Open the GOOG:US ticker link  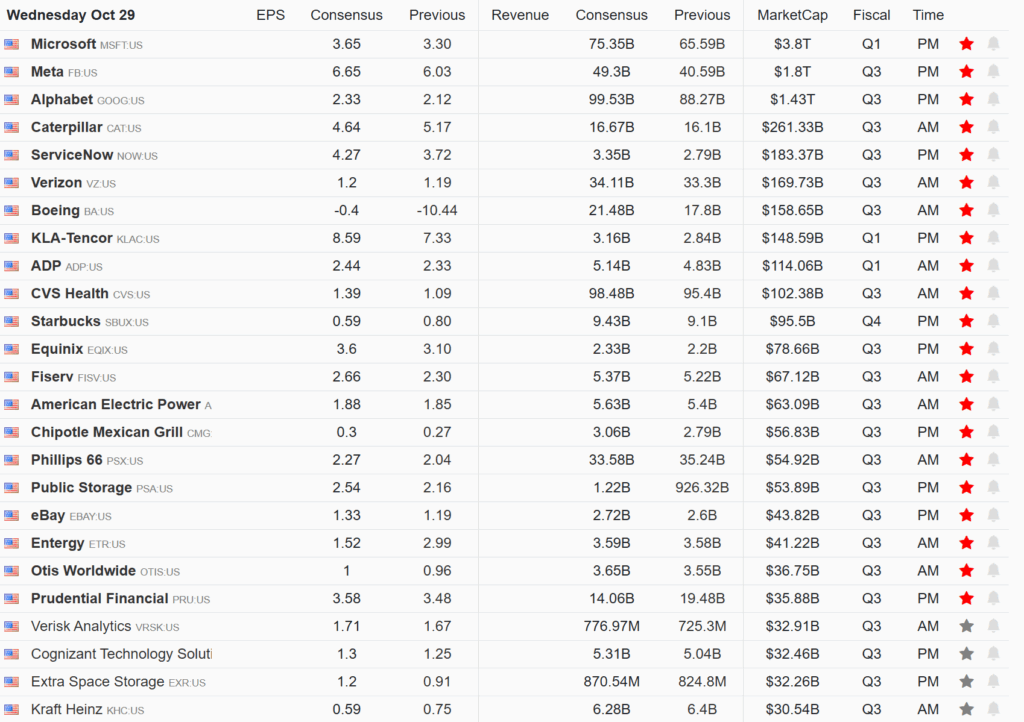(x=124, y=100)
